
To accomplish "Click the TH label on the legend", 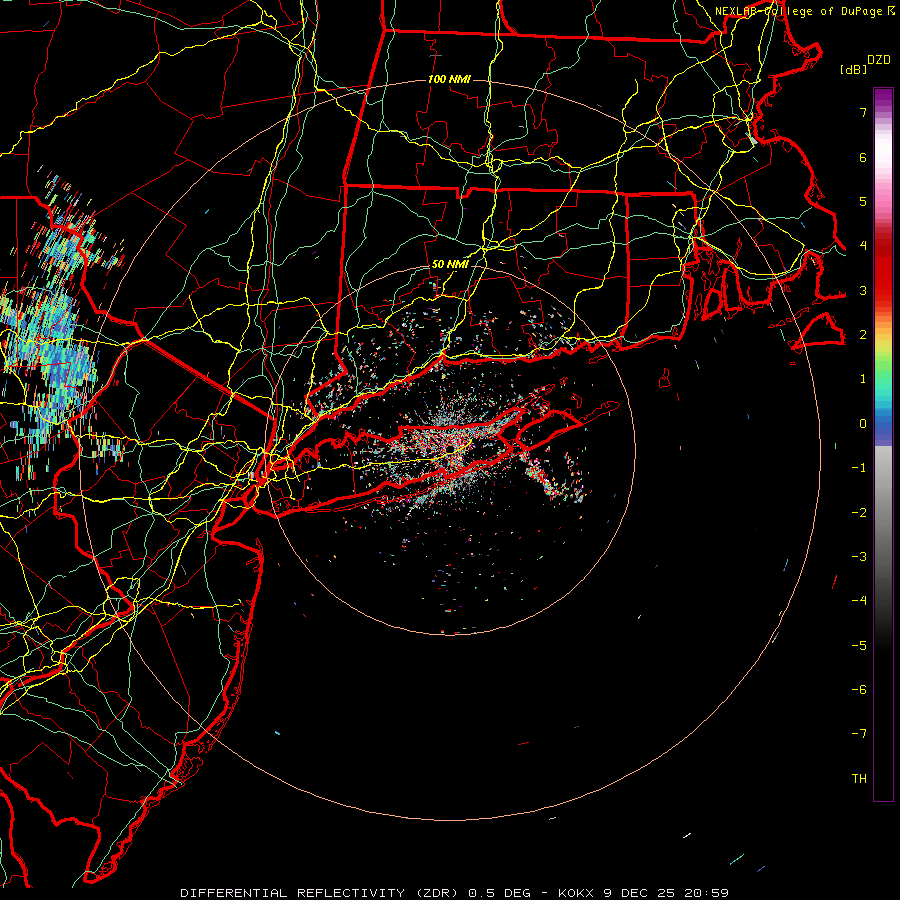I will [859, 779].
